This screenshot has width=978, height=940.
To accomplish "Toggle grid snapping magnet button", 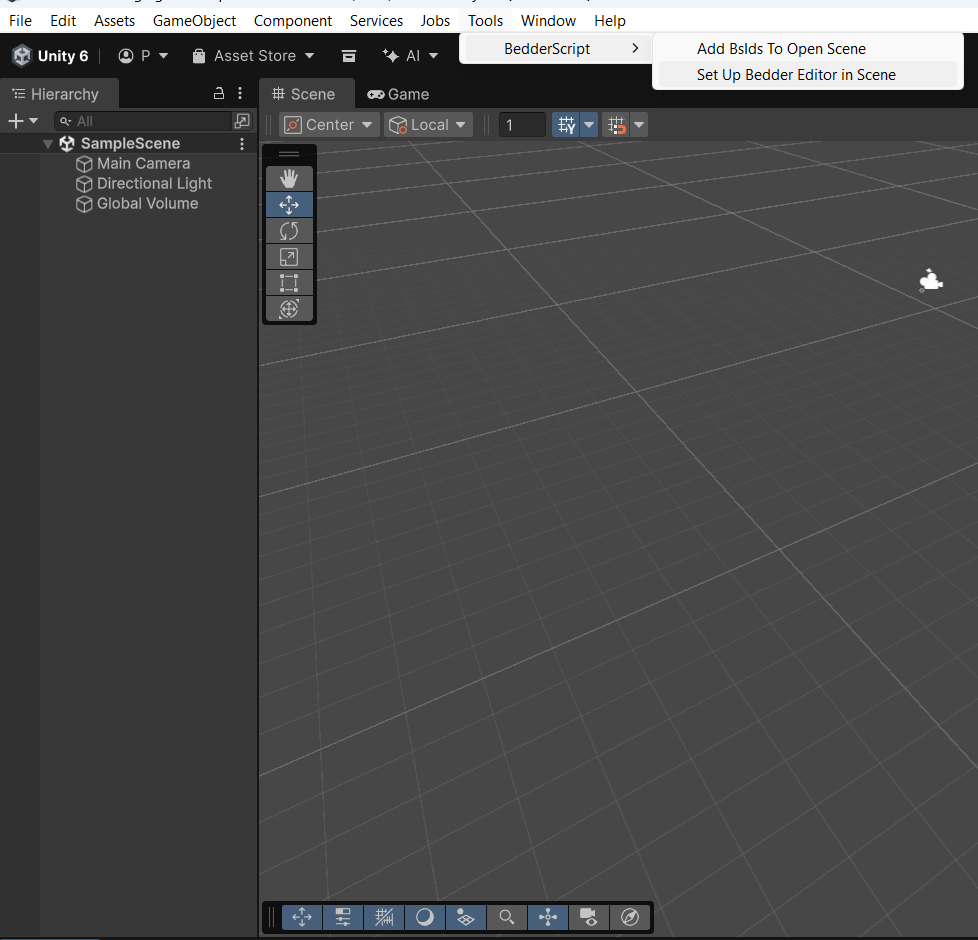I will coord(616,125).
